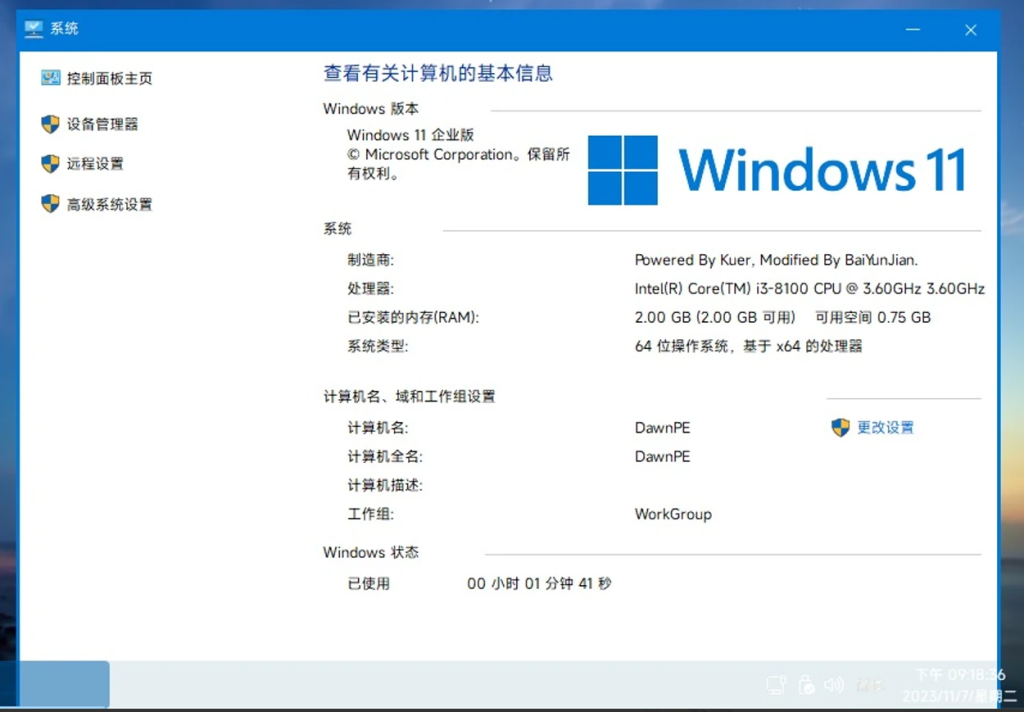Click the heading 查看有关计算机的基本信息

pos(438,73)
